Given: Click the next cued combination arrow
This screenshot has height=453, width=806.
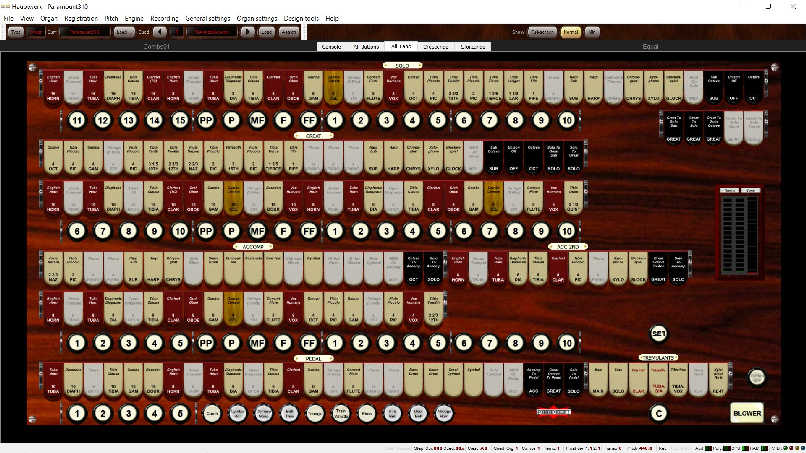Looking at the screenshot, I should (247, 32).
